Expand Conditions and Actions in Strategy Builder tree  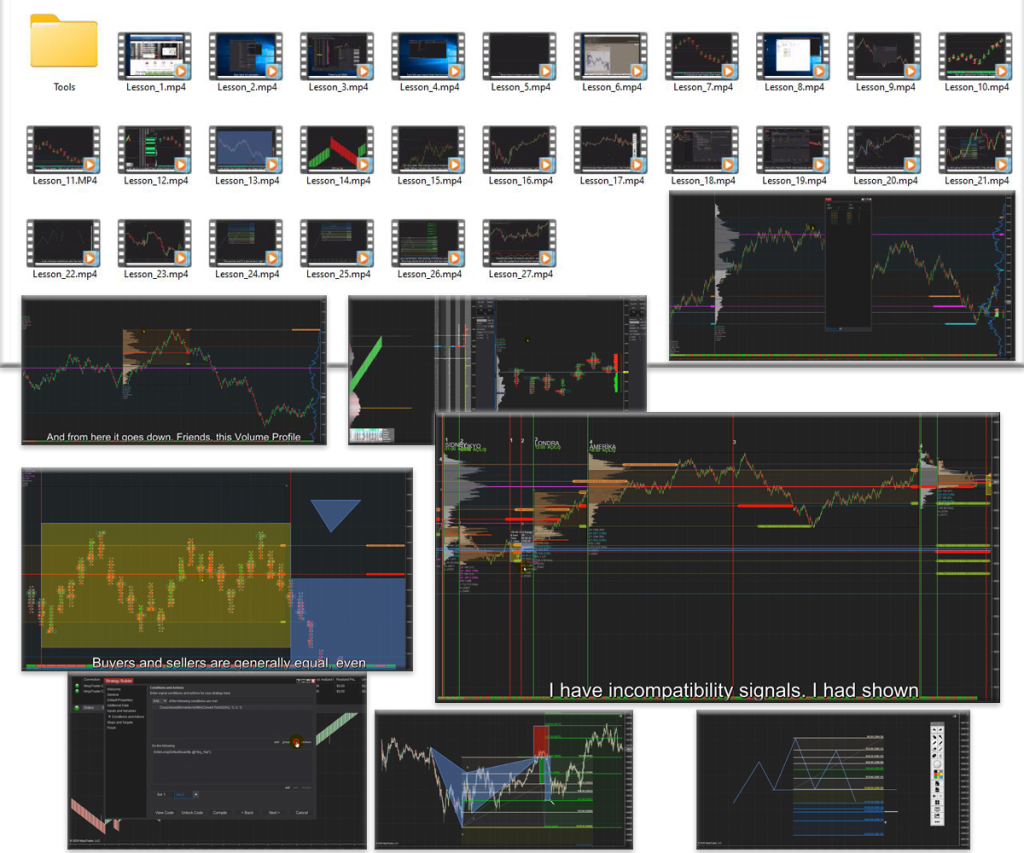125,716
